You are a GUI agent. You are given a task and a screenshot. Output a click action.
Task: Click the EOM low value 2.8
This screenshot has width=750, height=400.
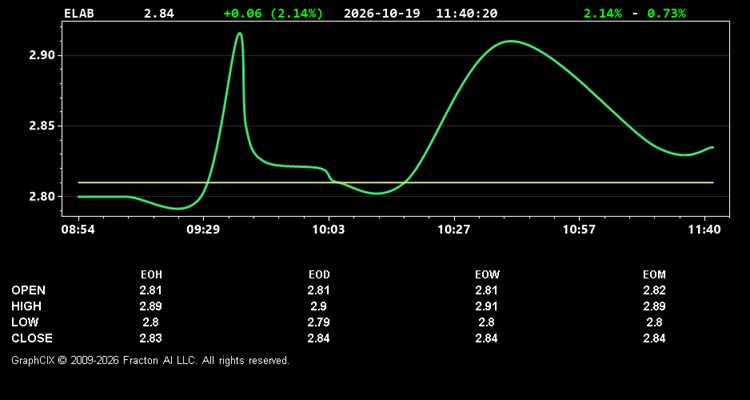pyautogui.click(x=654, y=322)
